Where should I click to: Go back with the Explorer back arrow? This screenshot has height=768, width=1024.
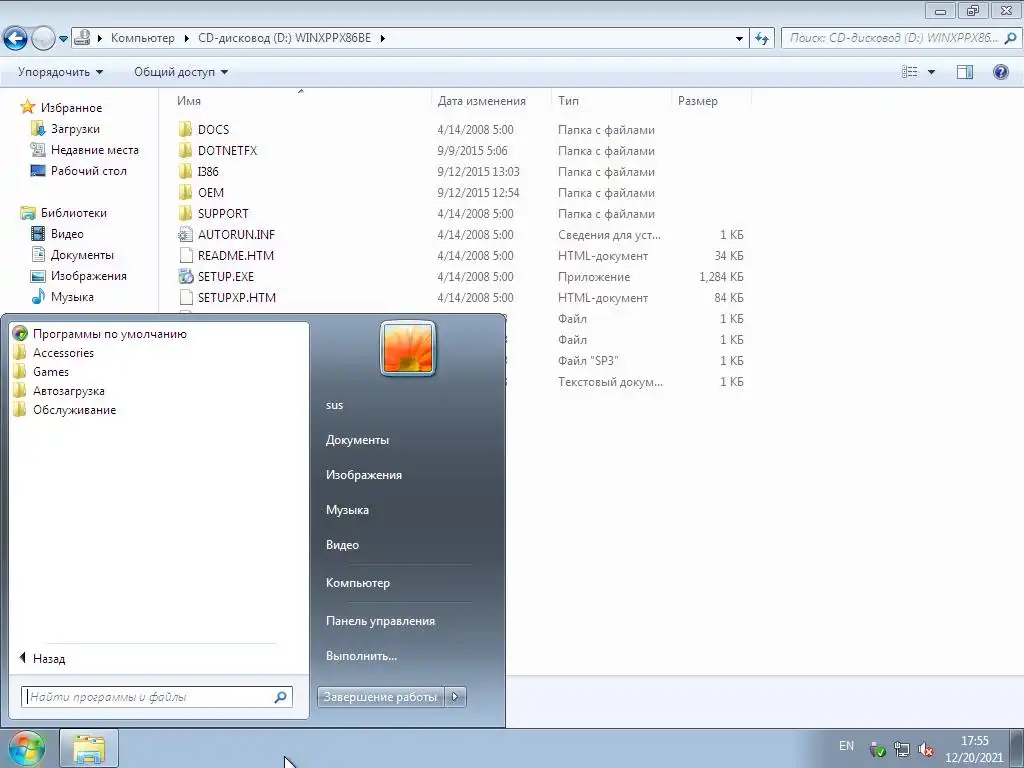point(16,39)
